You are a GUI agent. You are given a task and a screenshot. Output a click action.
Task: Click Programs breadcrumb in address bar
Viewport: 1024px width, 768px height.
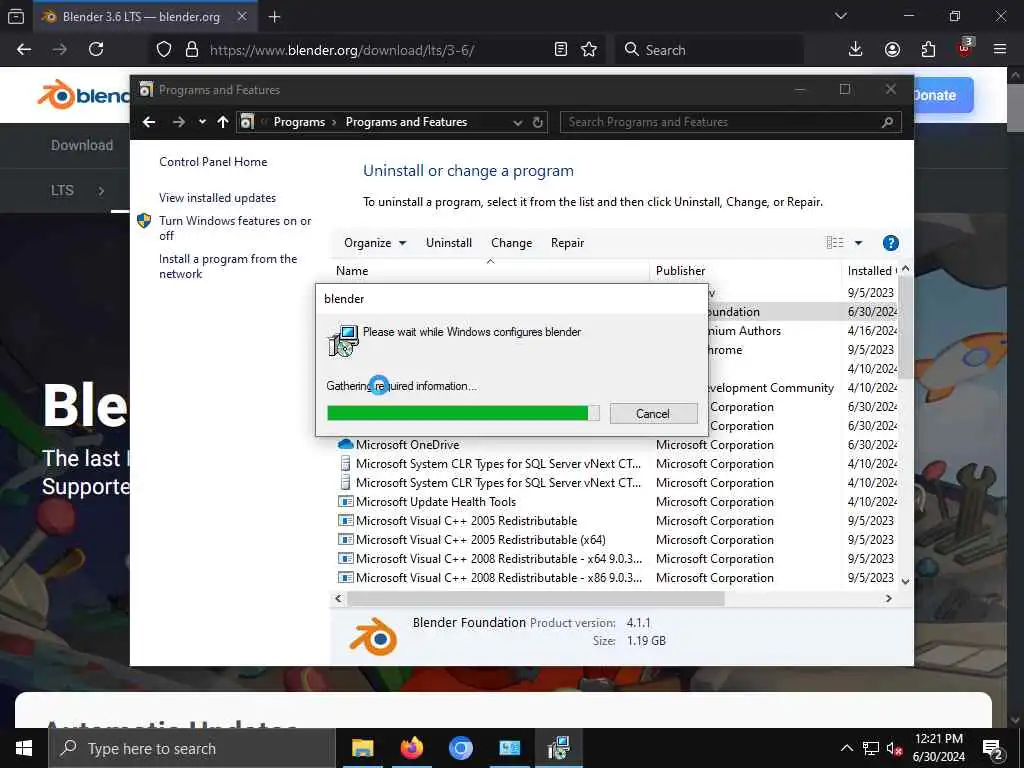(299, 122)
